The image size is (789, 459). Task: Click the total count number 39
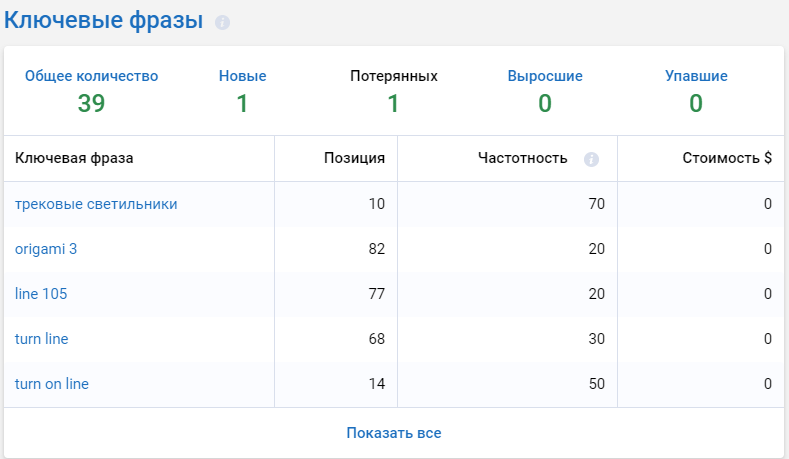click(x=92, y=104)
